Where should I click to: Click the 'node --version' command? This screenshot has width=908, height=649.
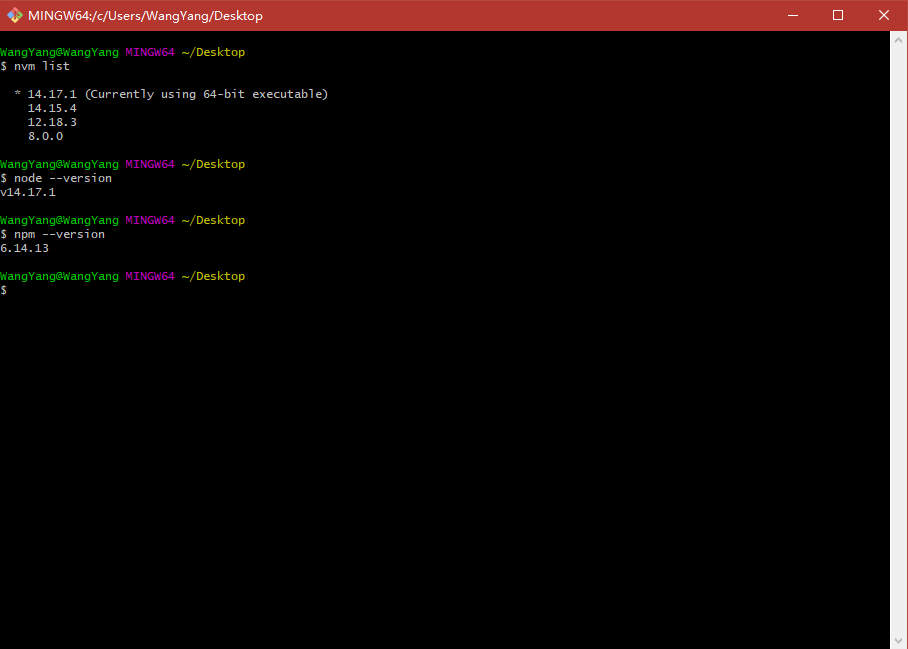(x=63, y=178)
